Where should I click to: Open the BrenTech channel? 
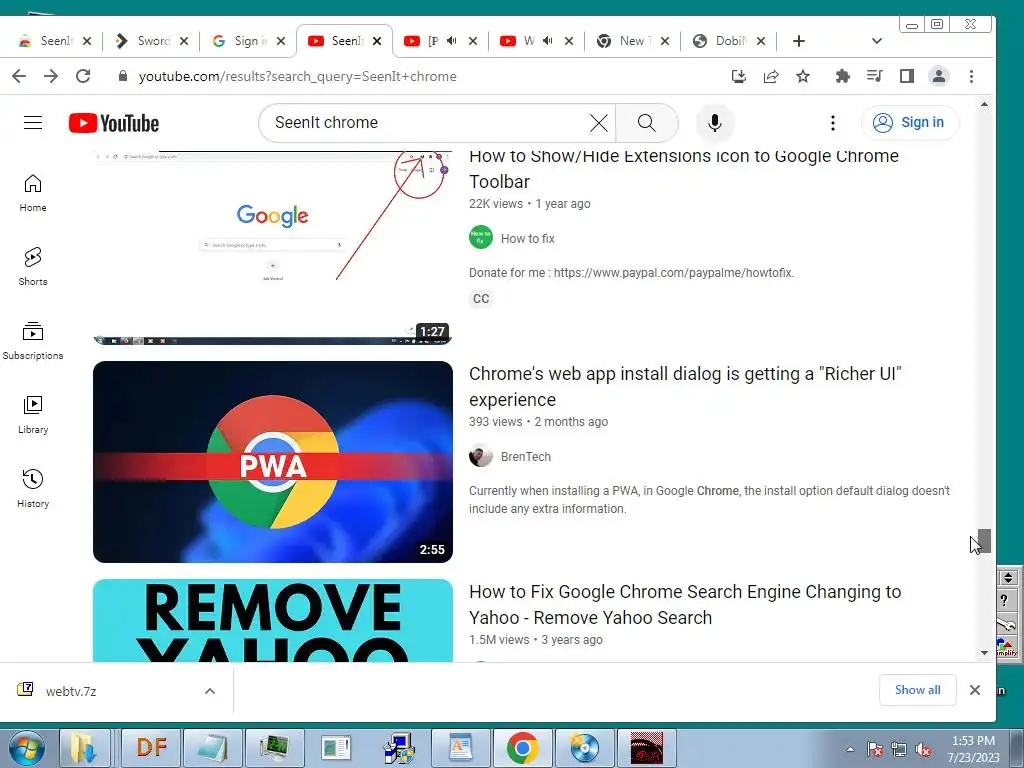tap(526, 456)
